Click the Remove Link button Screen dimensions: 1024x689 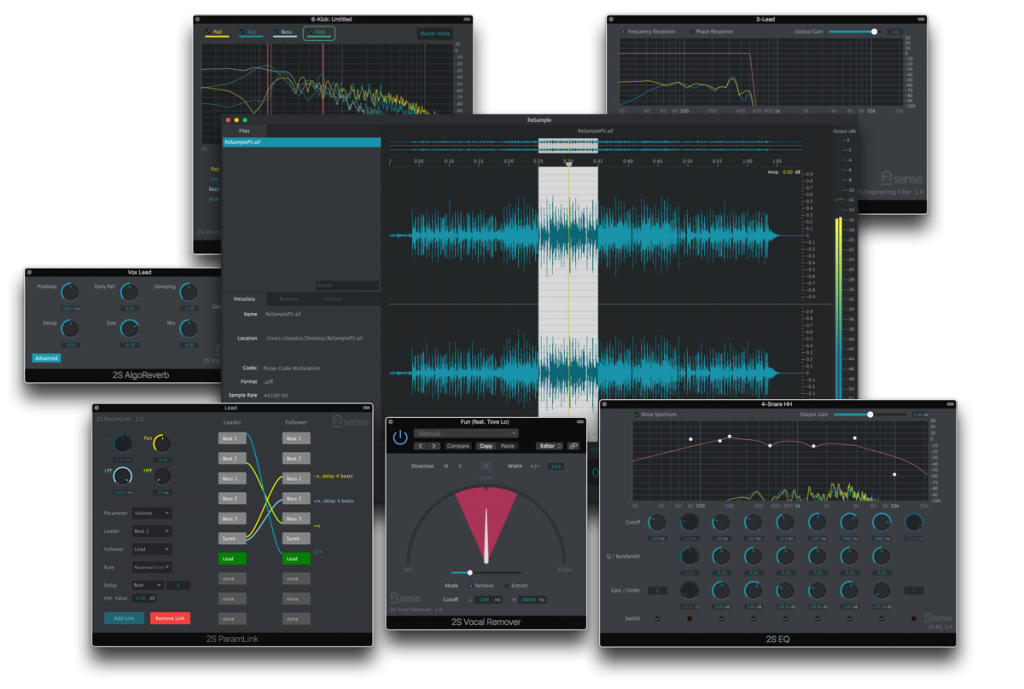pyautogui.click(x=170, y=618)
